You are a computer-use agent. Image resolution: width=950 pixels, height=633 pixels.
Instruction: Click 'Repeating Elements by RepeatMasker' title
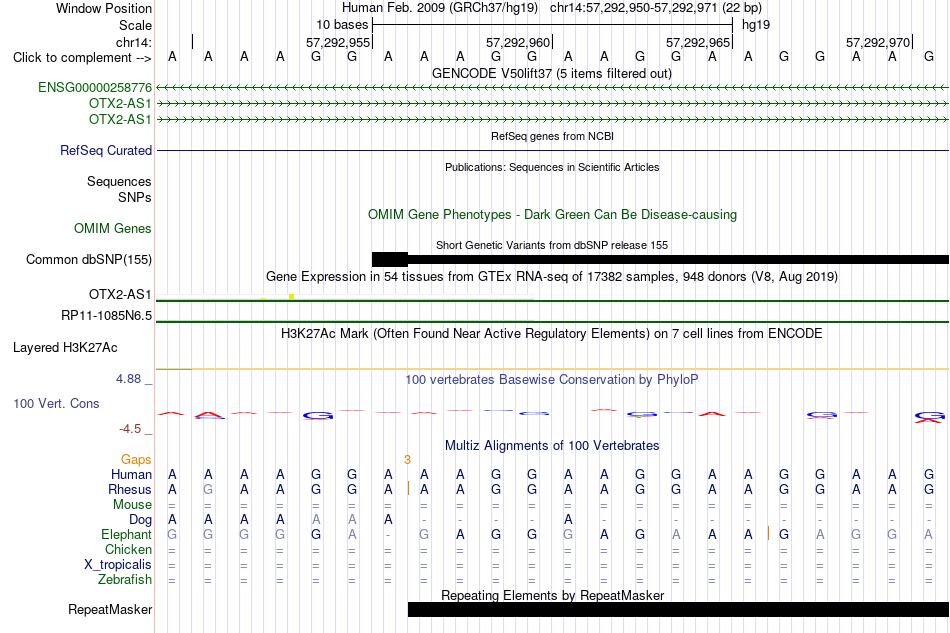[x=553, y=595]
